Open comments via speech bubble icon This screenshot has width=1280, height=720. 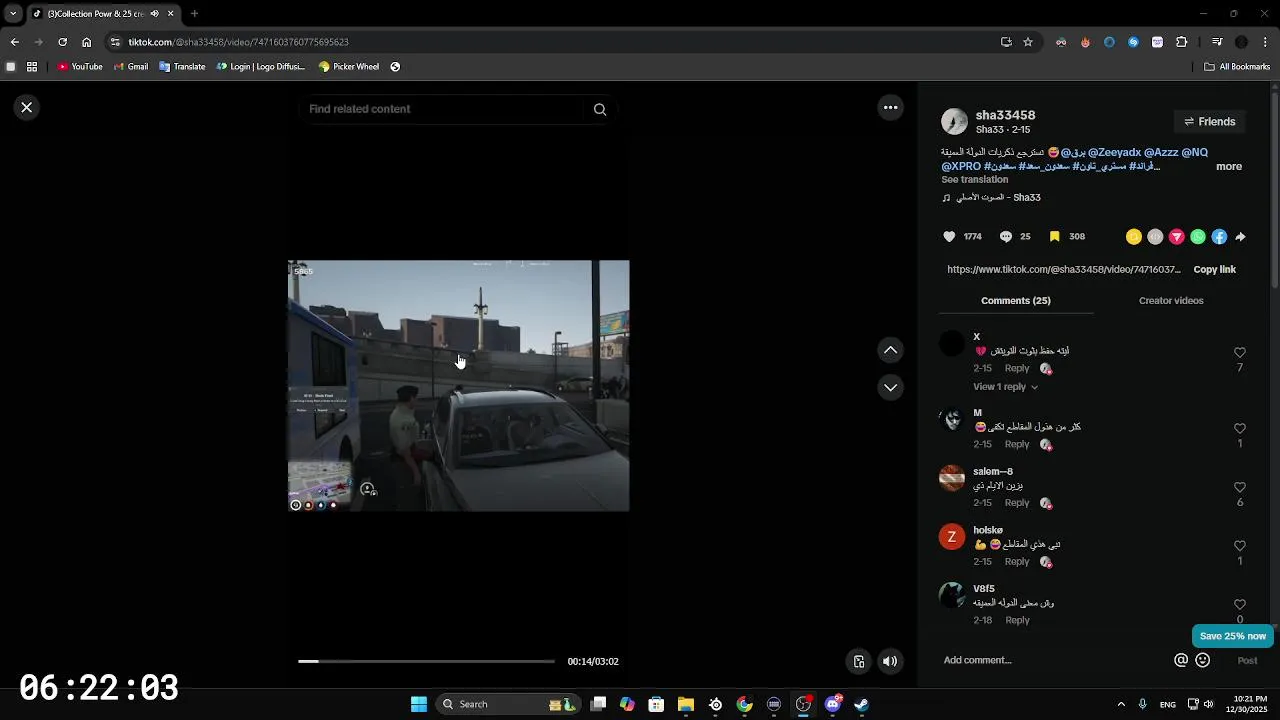point(1006,237)
